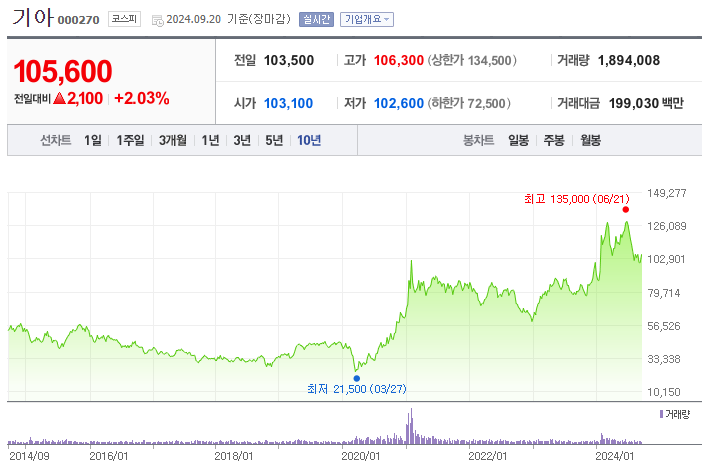Click the red high-price marker dot on the chart
Viewport: 702px width, 472px height.
[625, 210]
